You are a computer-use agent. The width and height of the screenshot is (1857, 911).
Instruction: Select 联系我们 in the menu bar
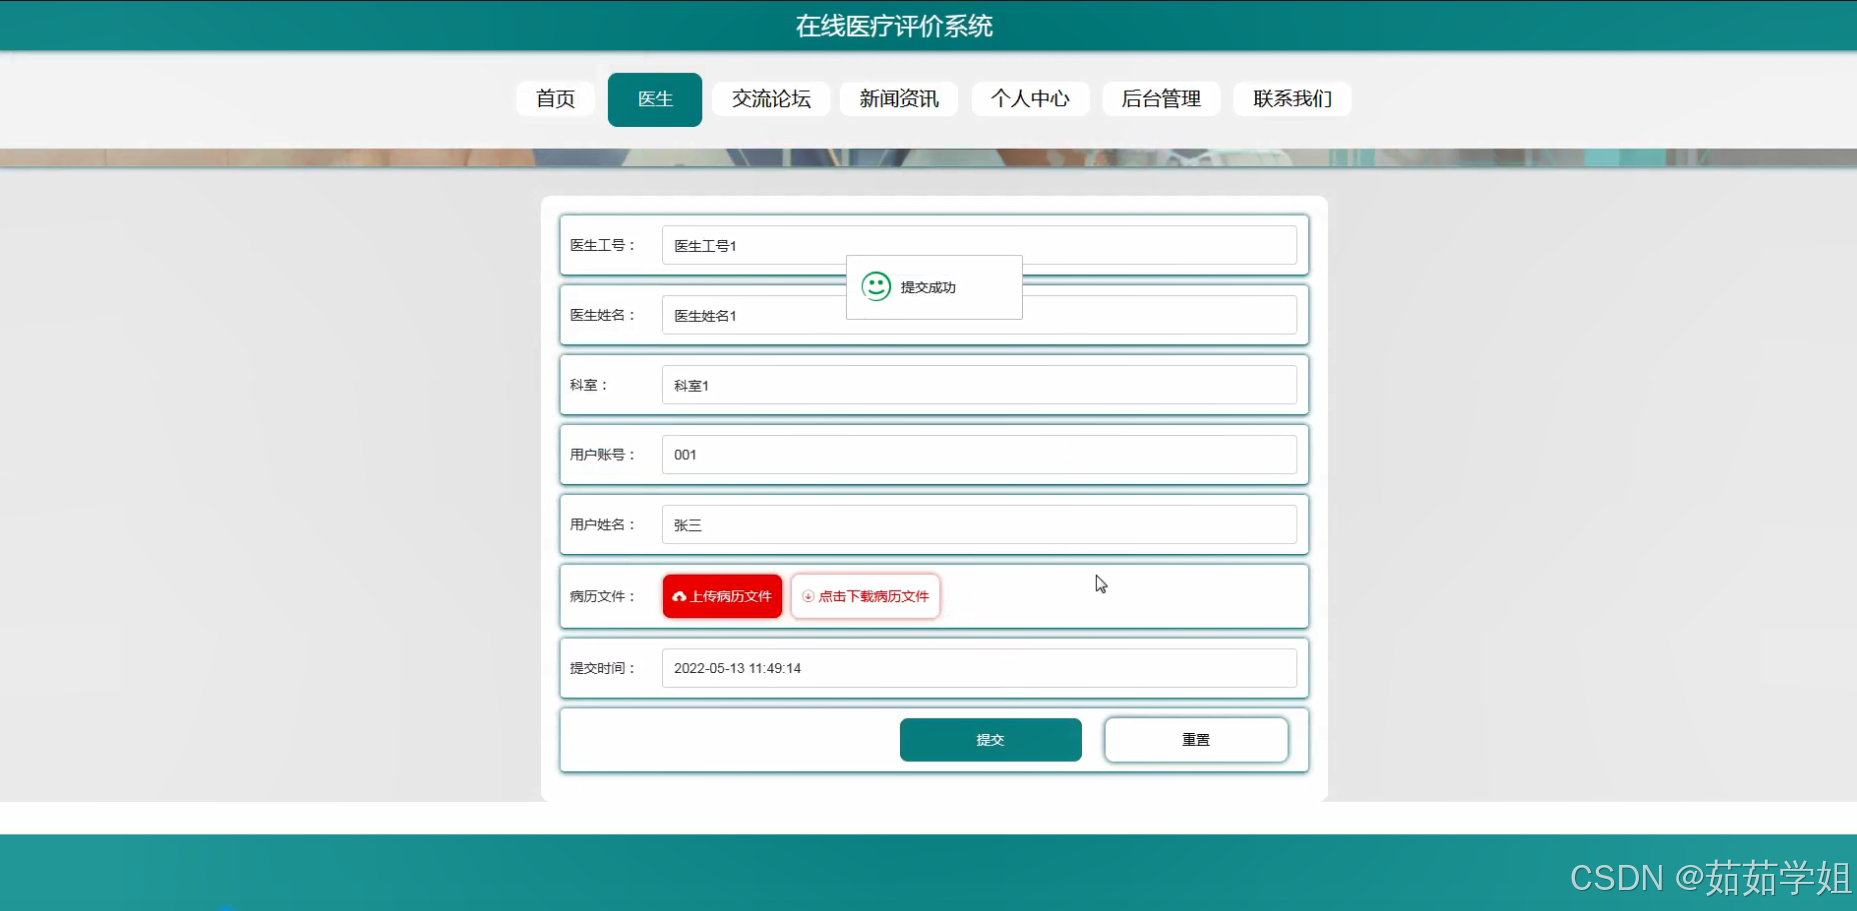click(1292, 99)
